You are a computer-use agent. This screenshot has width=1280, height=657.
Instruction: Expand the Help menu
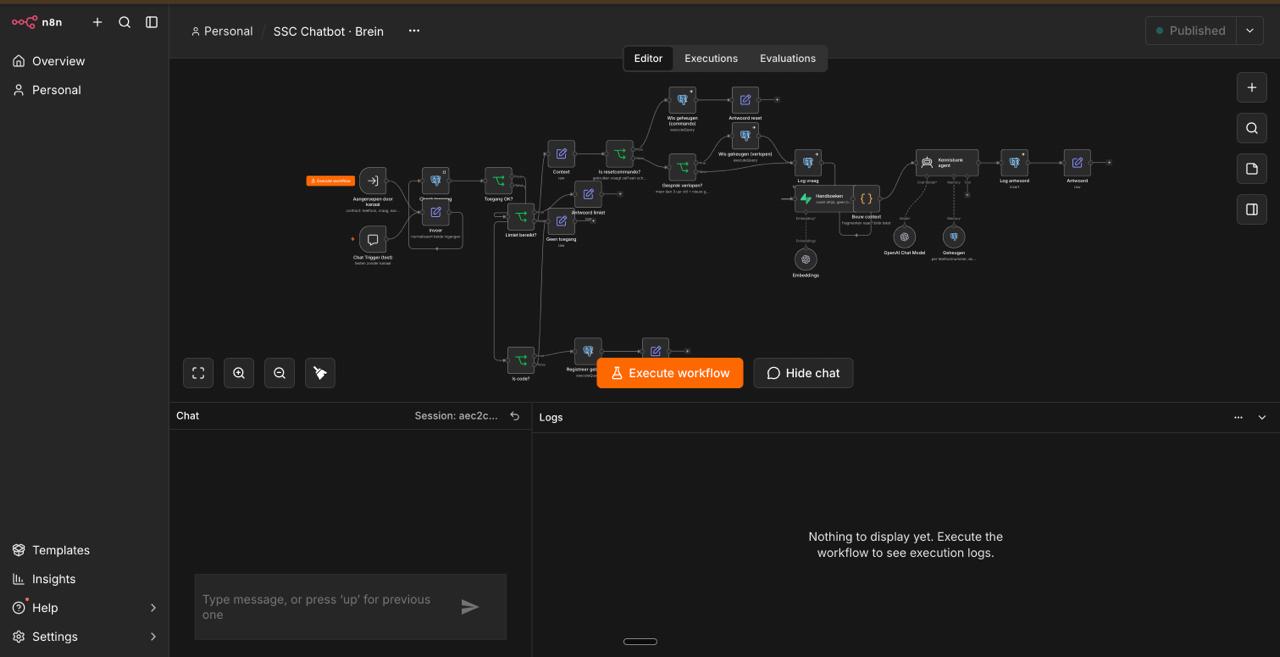click(84, 608)
